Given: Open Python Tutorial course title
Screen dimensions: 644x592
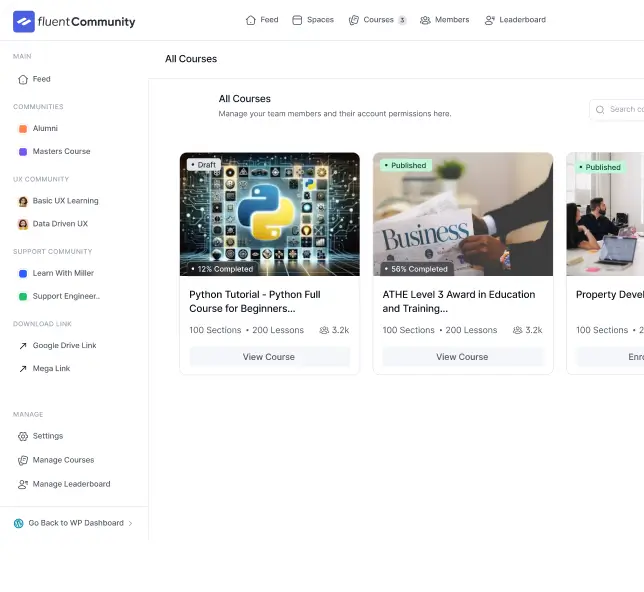Looking at the screenshot, I should click(255, 302).
